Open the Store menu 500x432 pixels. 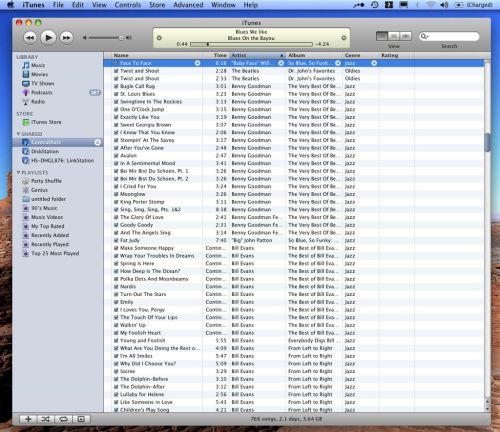pyautogui.click(x=157, y=5)
